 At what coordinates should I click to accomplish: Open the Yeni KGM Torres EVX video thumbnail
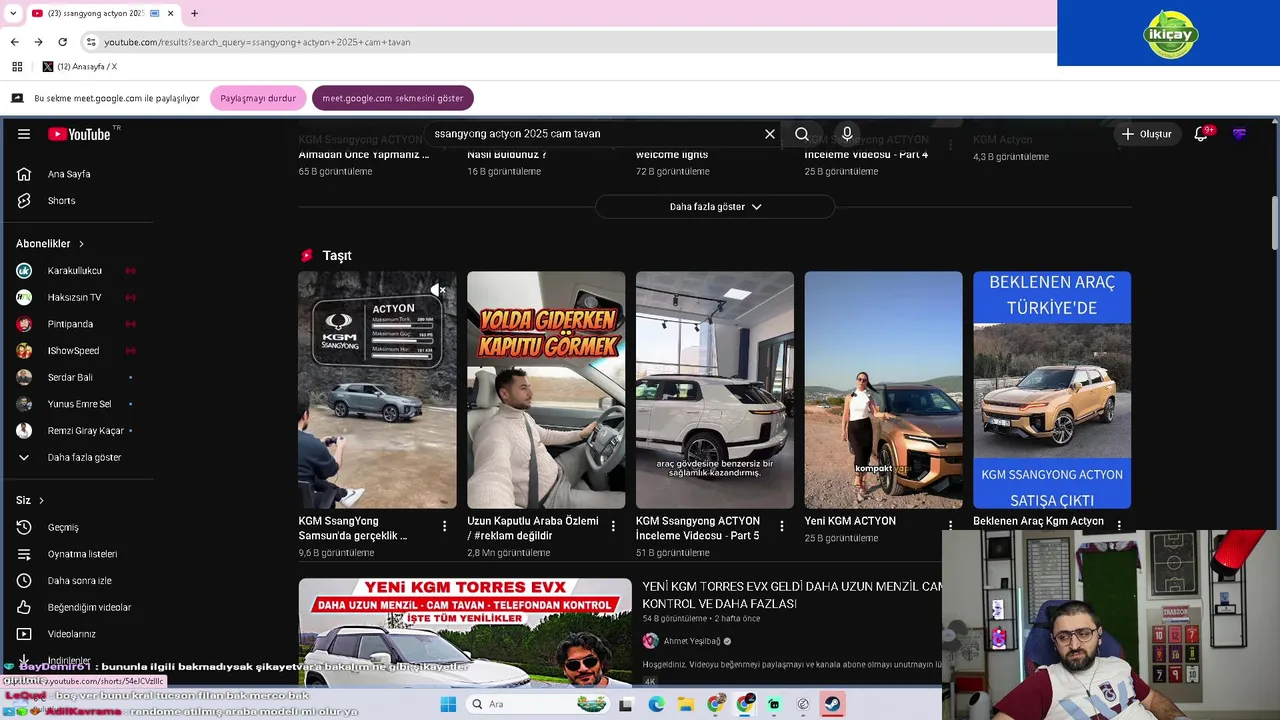coord(465,632)
